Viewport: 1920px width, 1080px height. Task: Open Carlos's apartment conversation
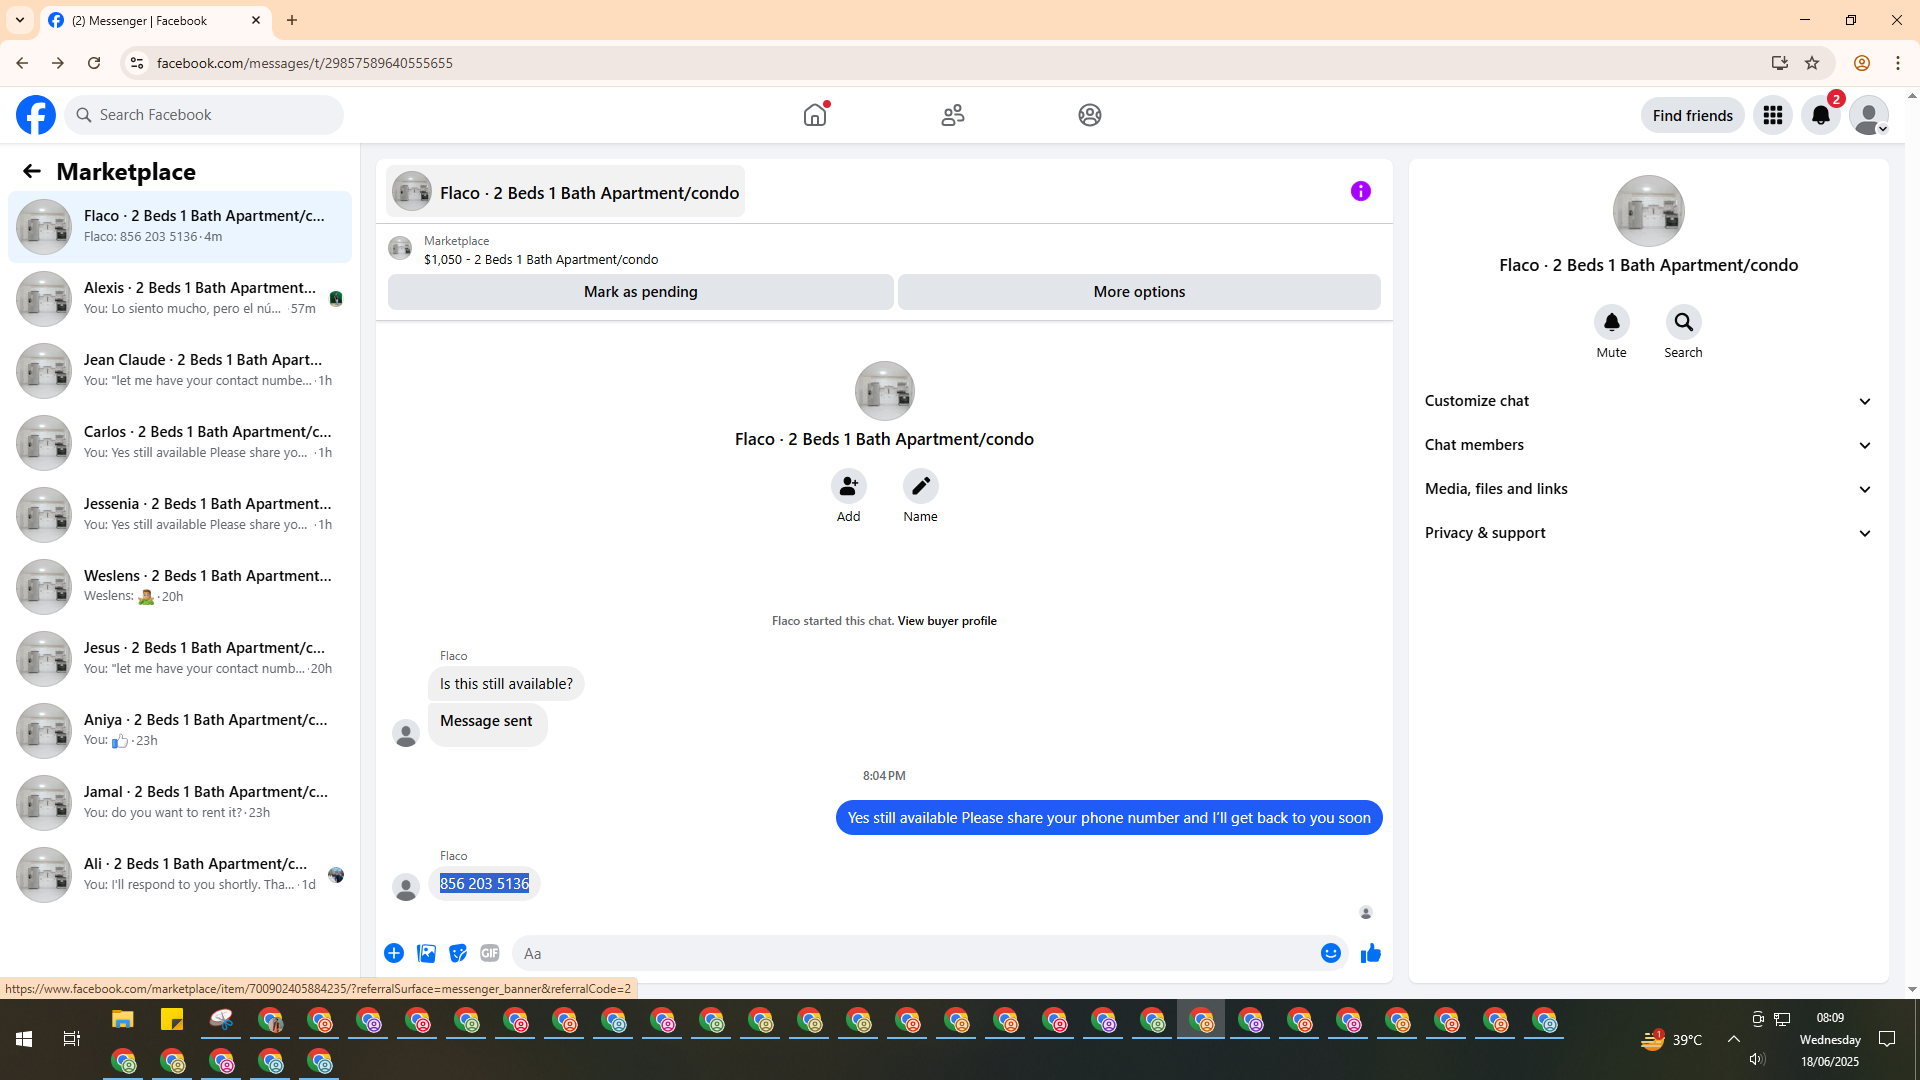click(x=180, y=442)
